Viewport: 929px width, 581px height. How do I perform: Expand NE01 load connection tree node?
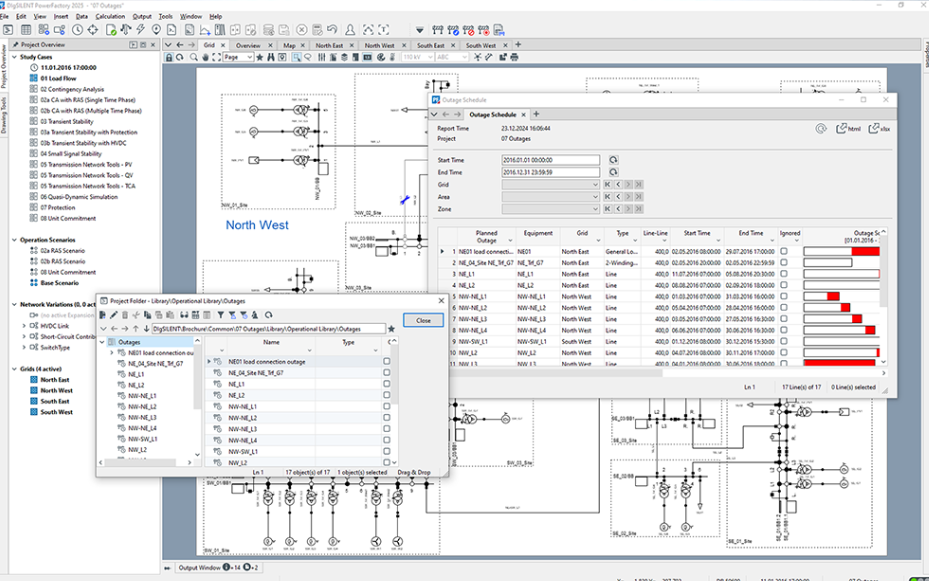[112, 353]
